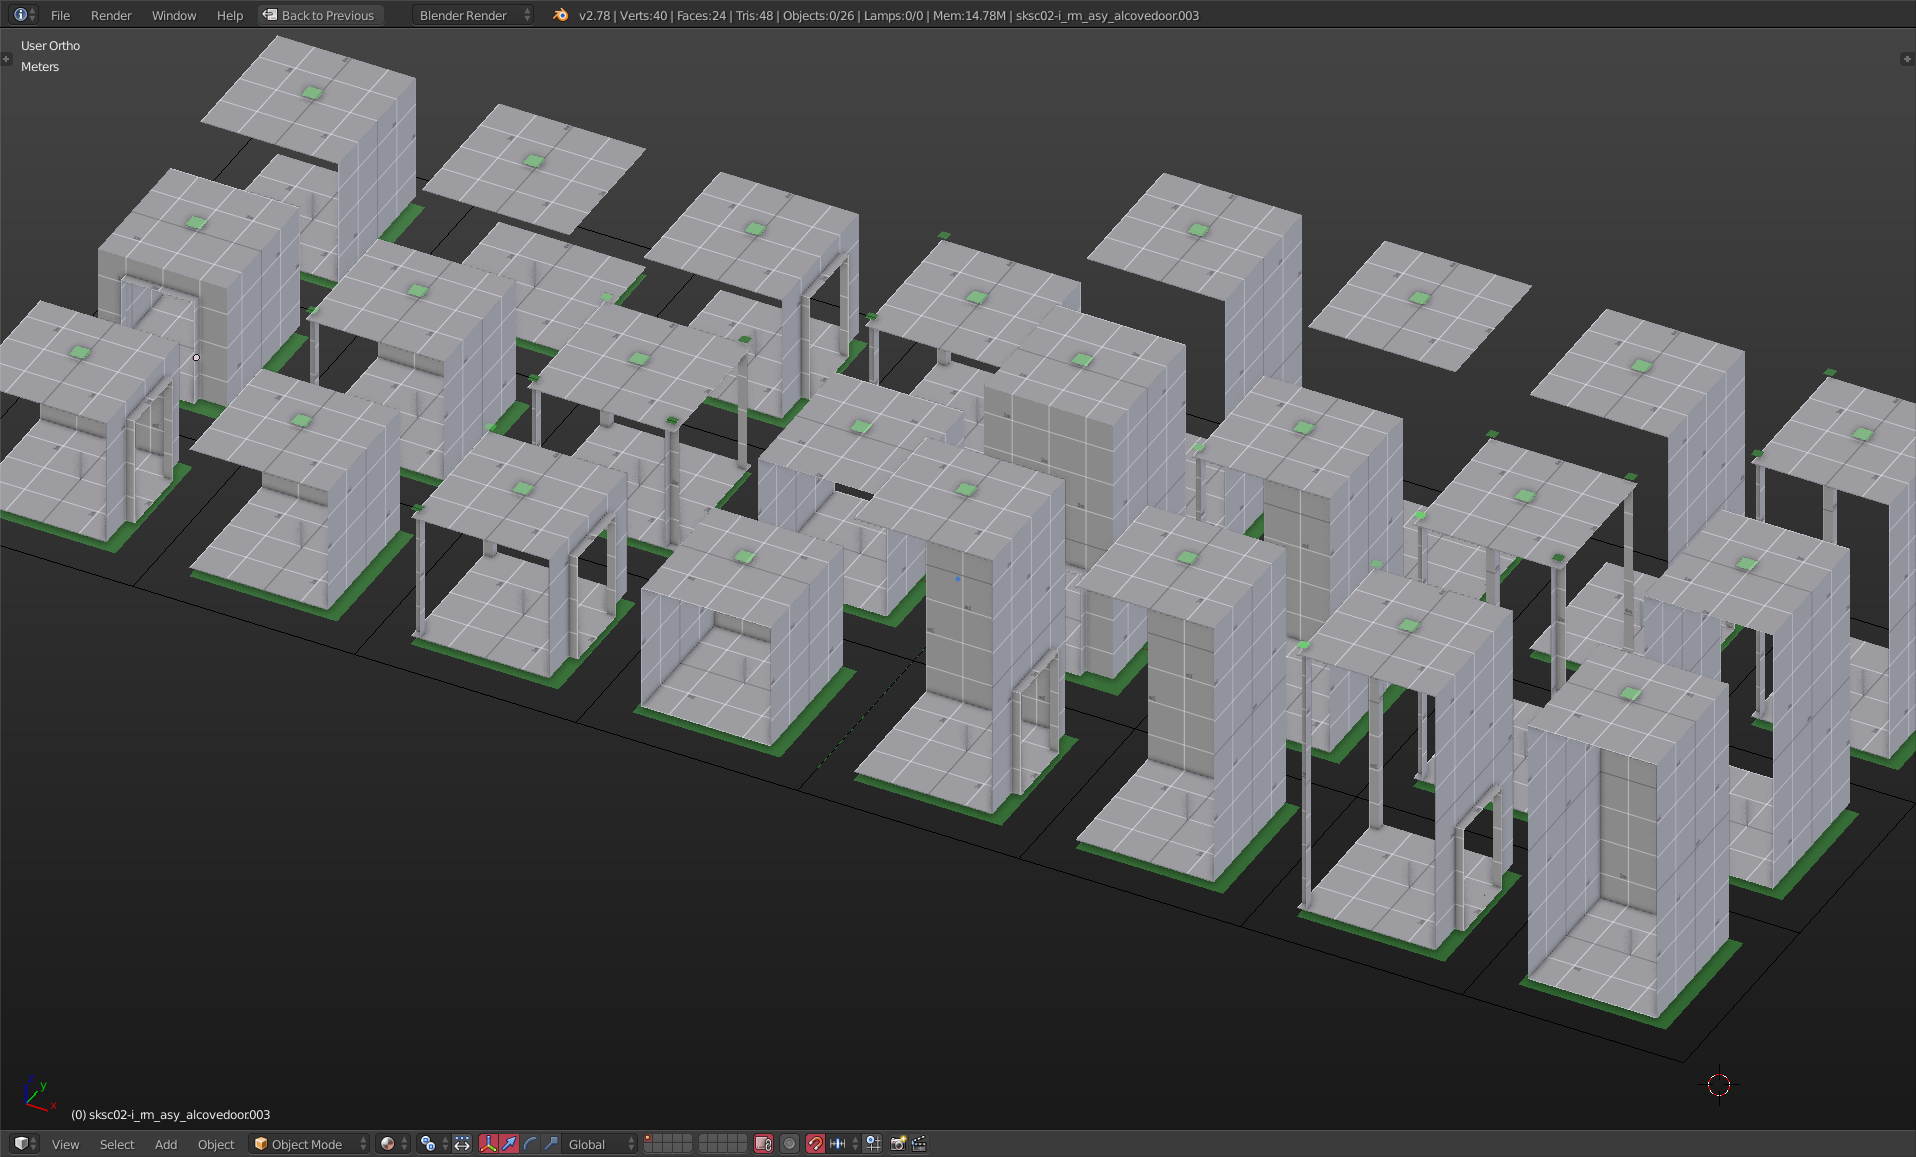Image resolution: width=1916 pixels, height=1157 pixels.
Task: Open the snap element type selector
Action: (x=843, y=1144)
